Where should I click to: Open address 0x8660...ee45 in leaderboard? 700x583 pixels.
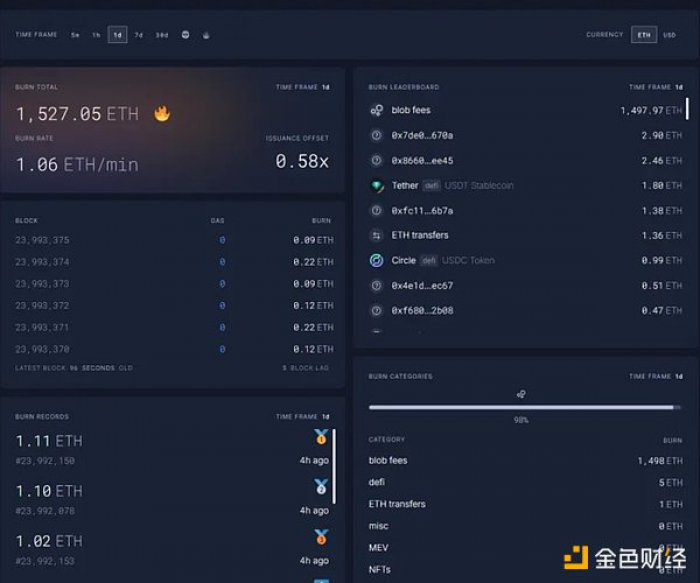(x=422, y=160)
